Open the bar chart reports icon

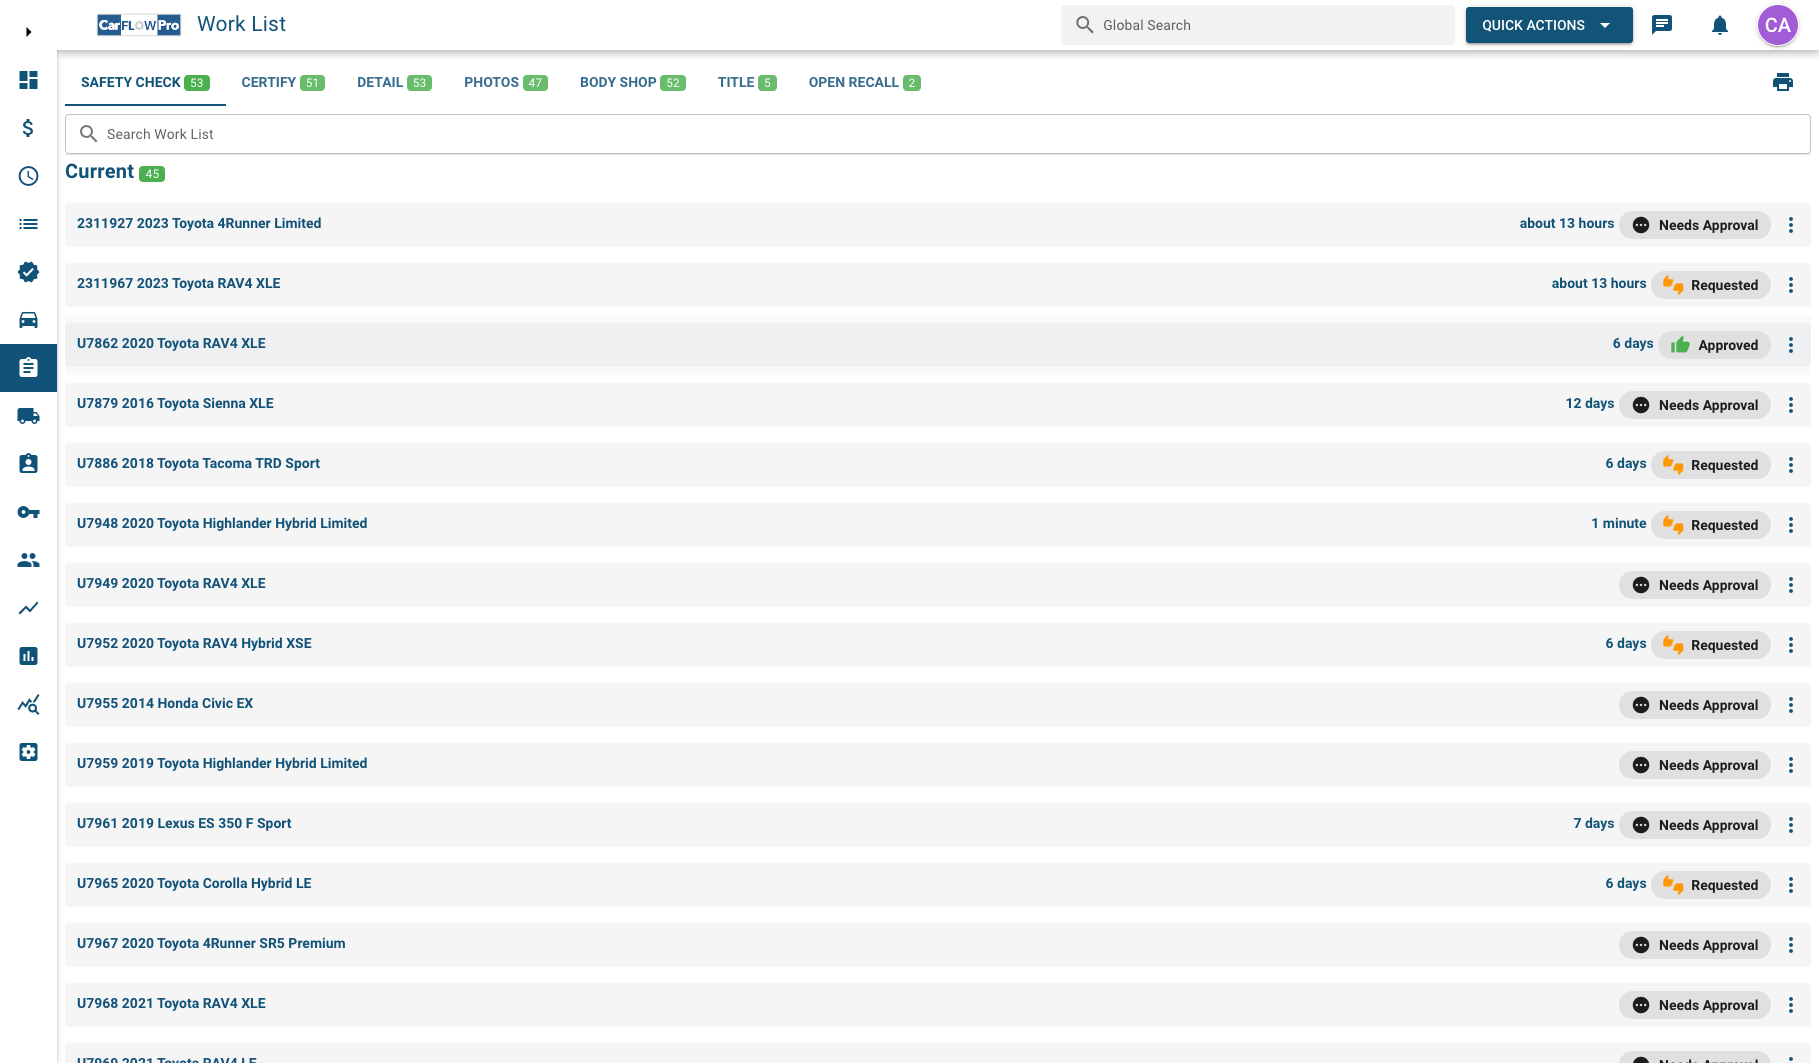tap(28, 656)
